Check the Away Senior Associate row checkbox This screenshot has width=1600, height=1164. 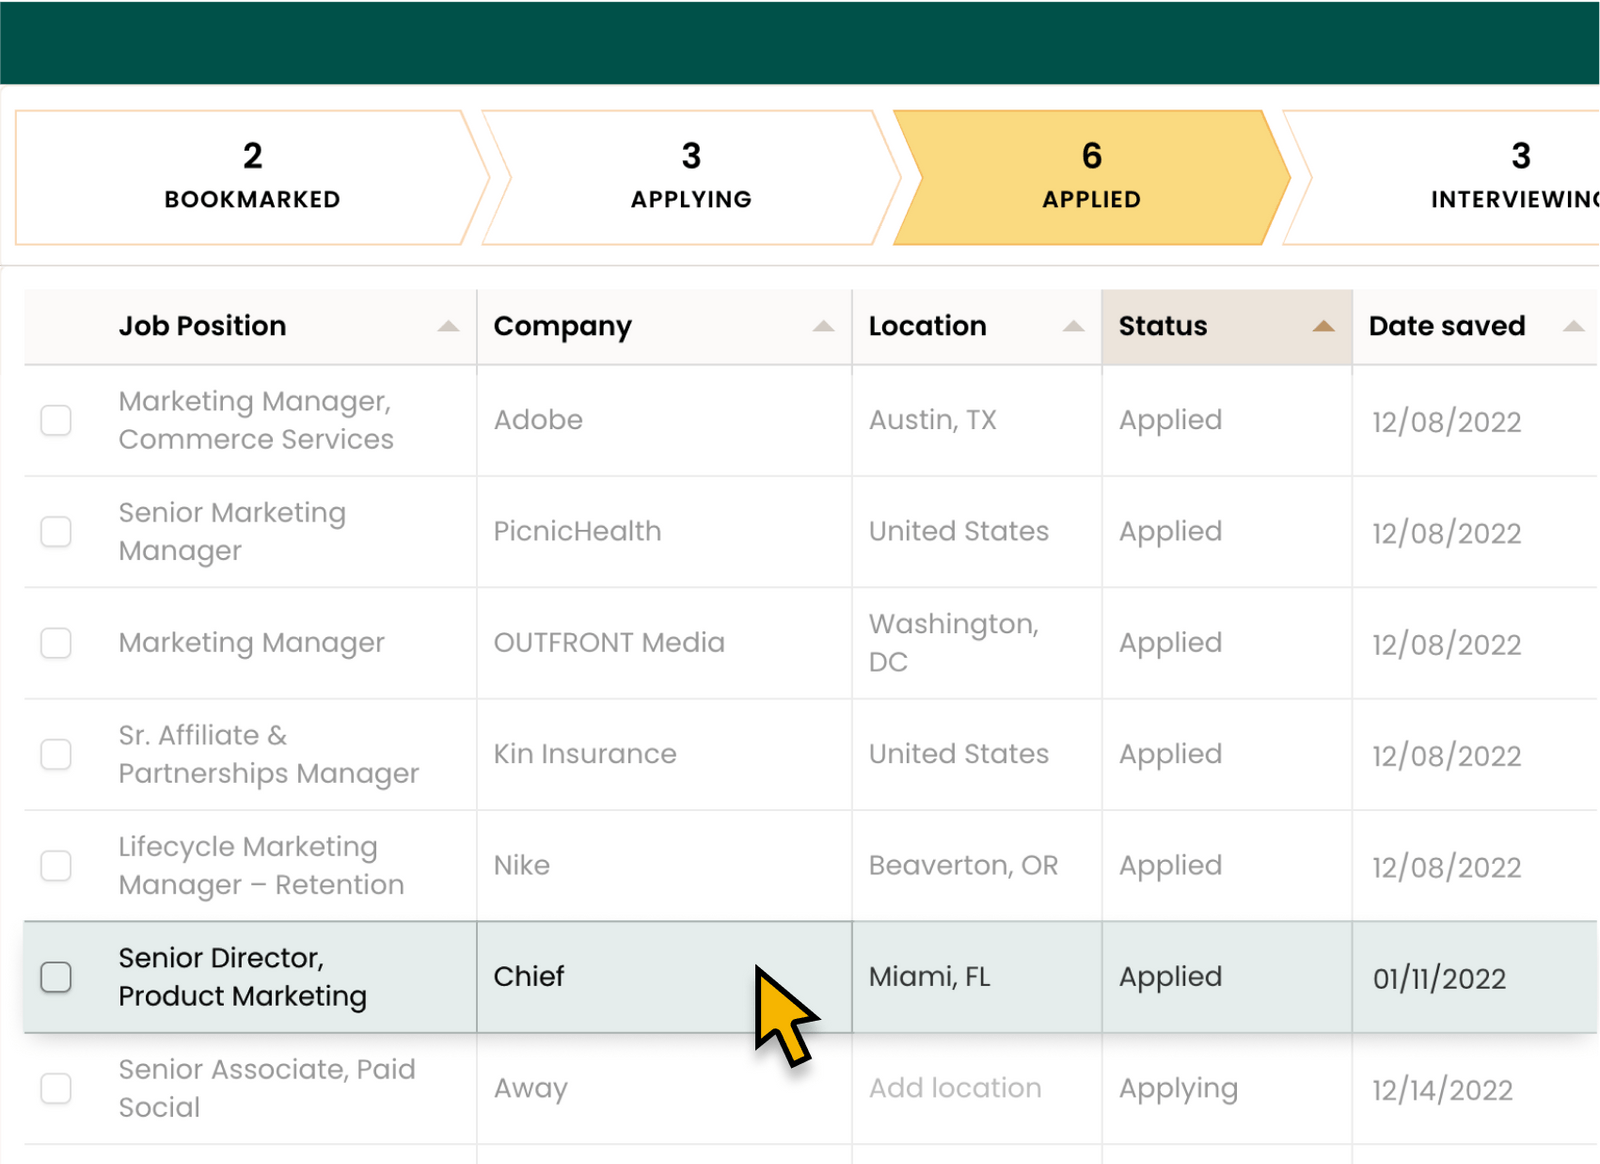pyautogui.click(x=55, y=1089)
